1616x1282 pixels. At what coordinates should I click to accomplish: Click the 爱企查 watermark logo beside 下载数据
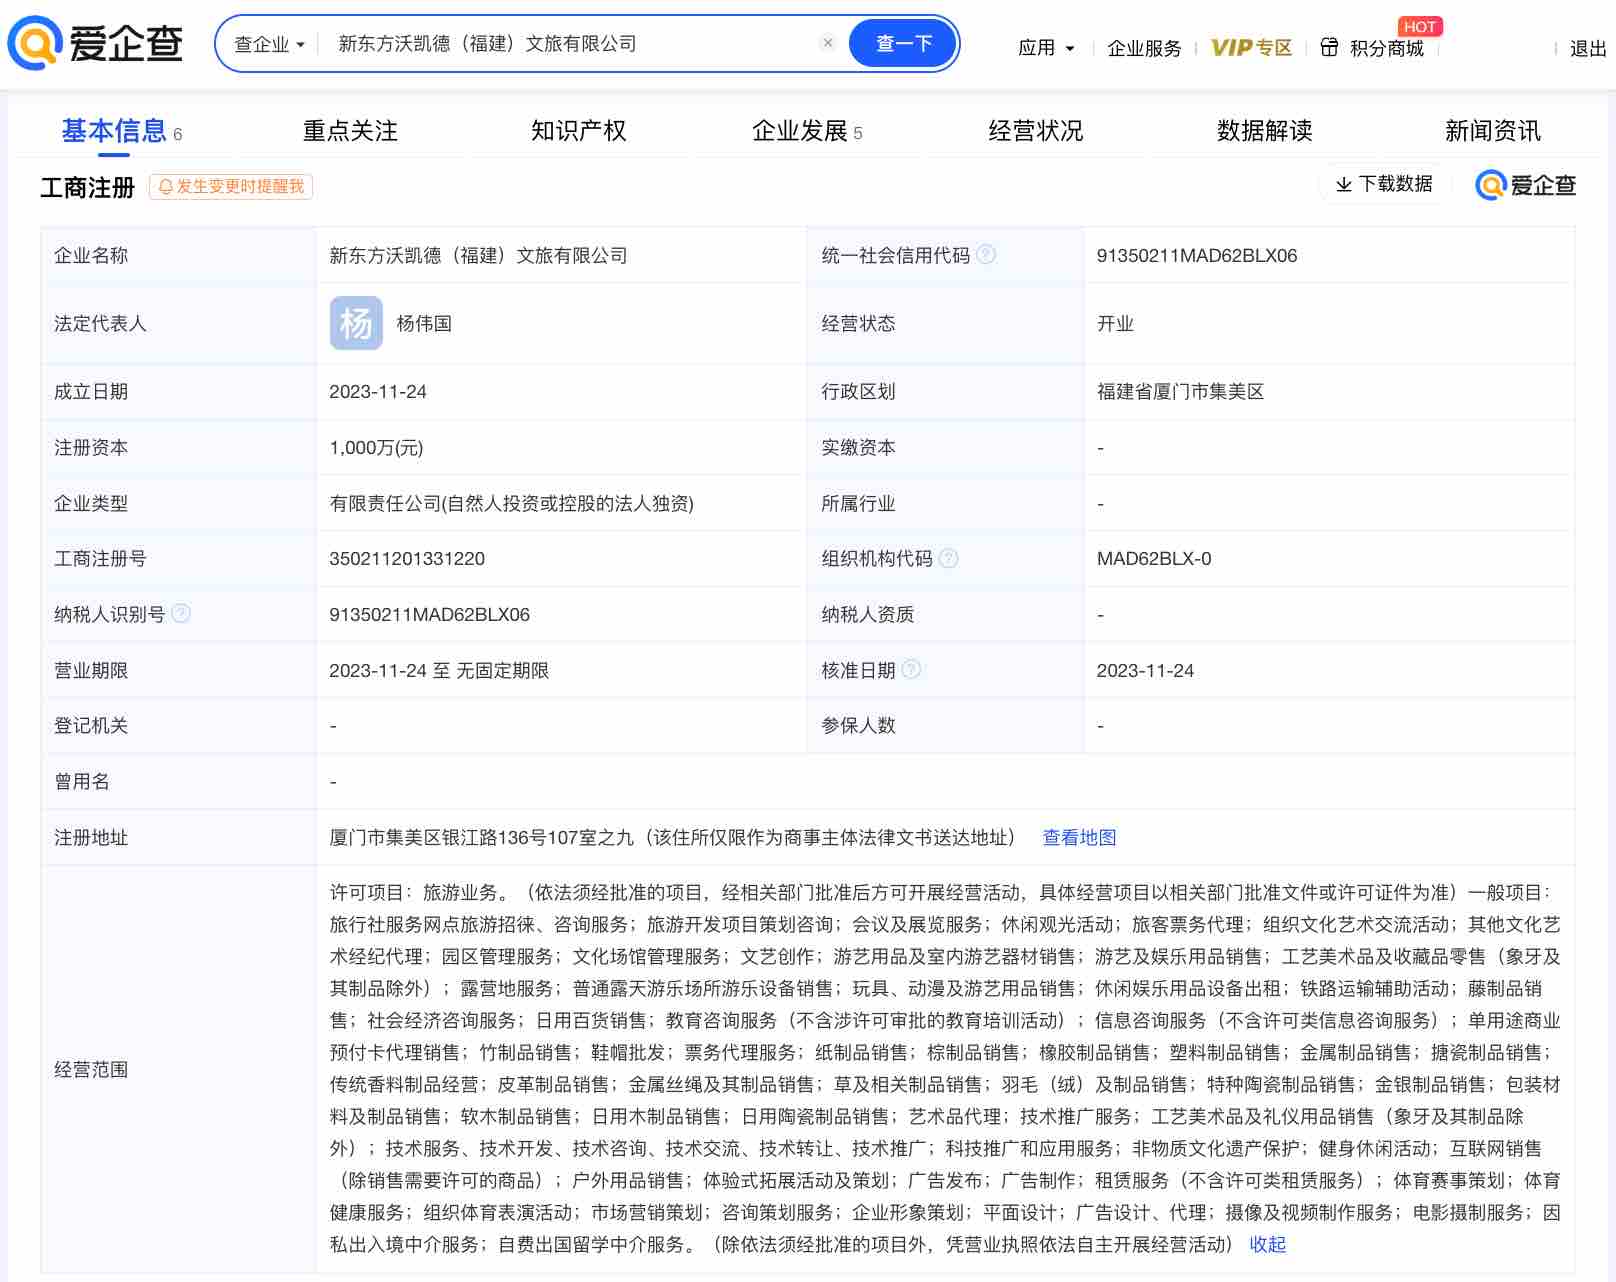pos(1526,185)
